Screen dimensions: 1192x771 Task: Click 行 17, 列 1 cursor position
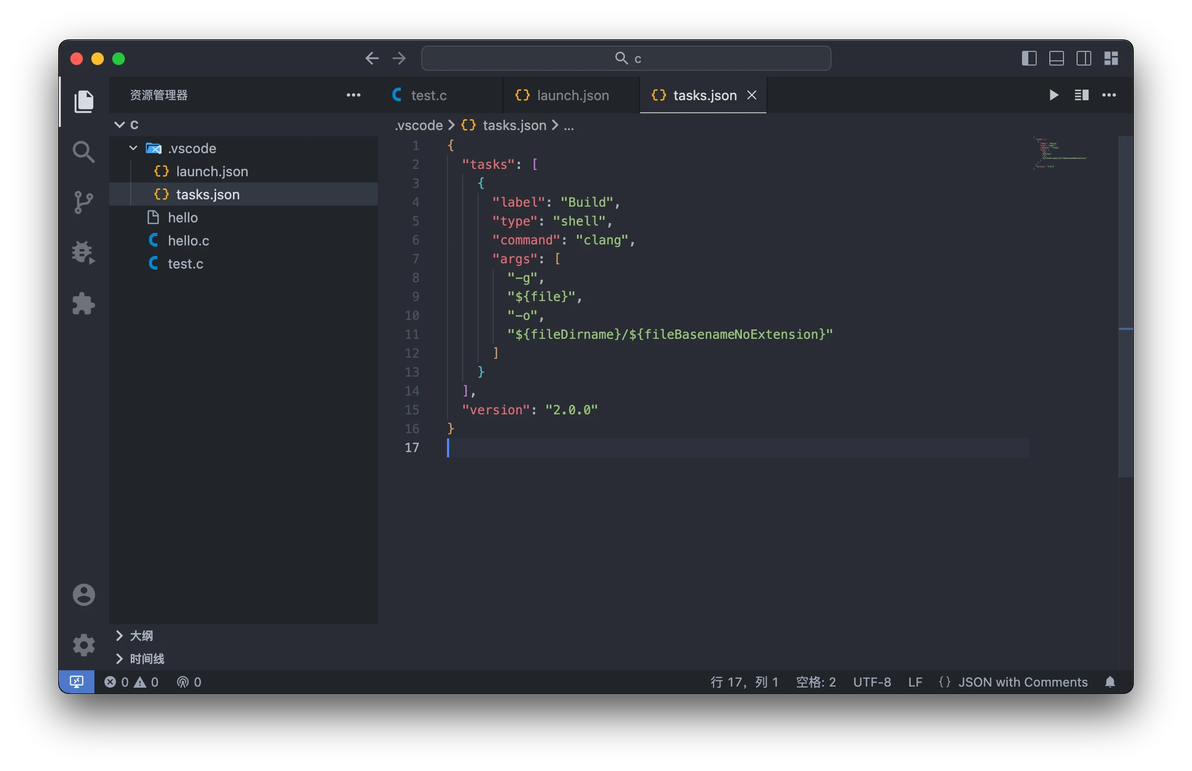click(x=744, y=682)
